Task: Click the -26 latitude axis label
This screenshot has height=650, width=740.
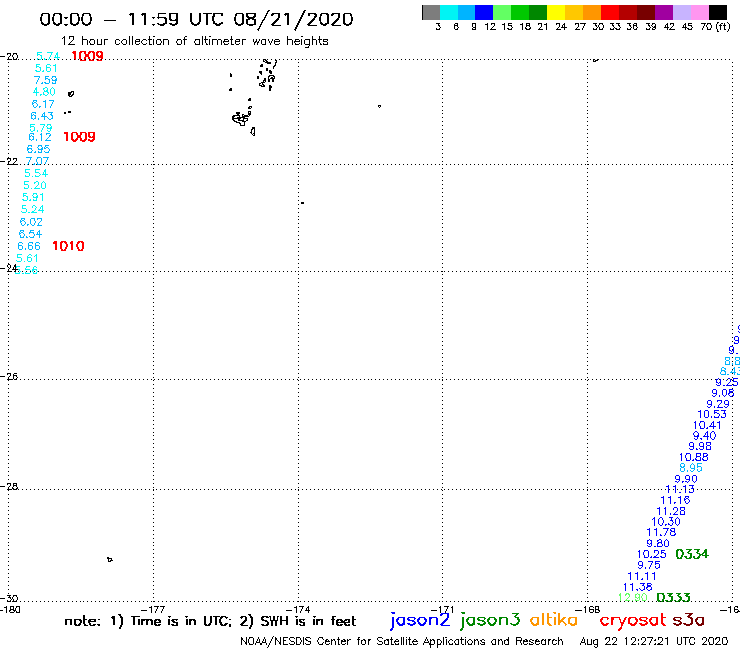Action: [x=9, y=376]
